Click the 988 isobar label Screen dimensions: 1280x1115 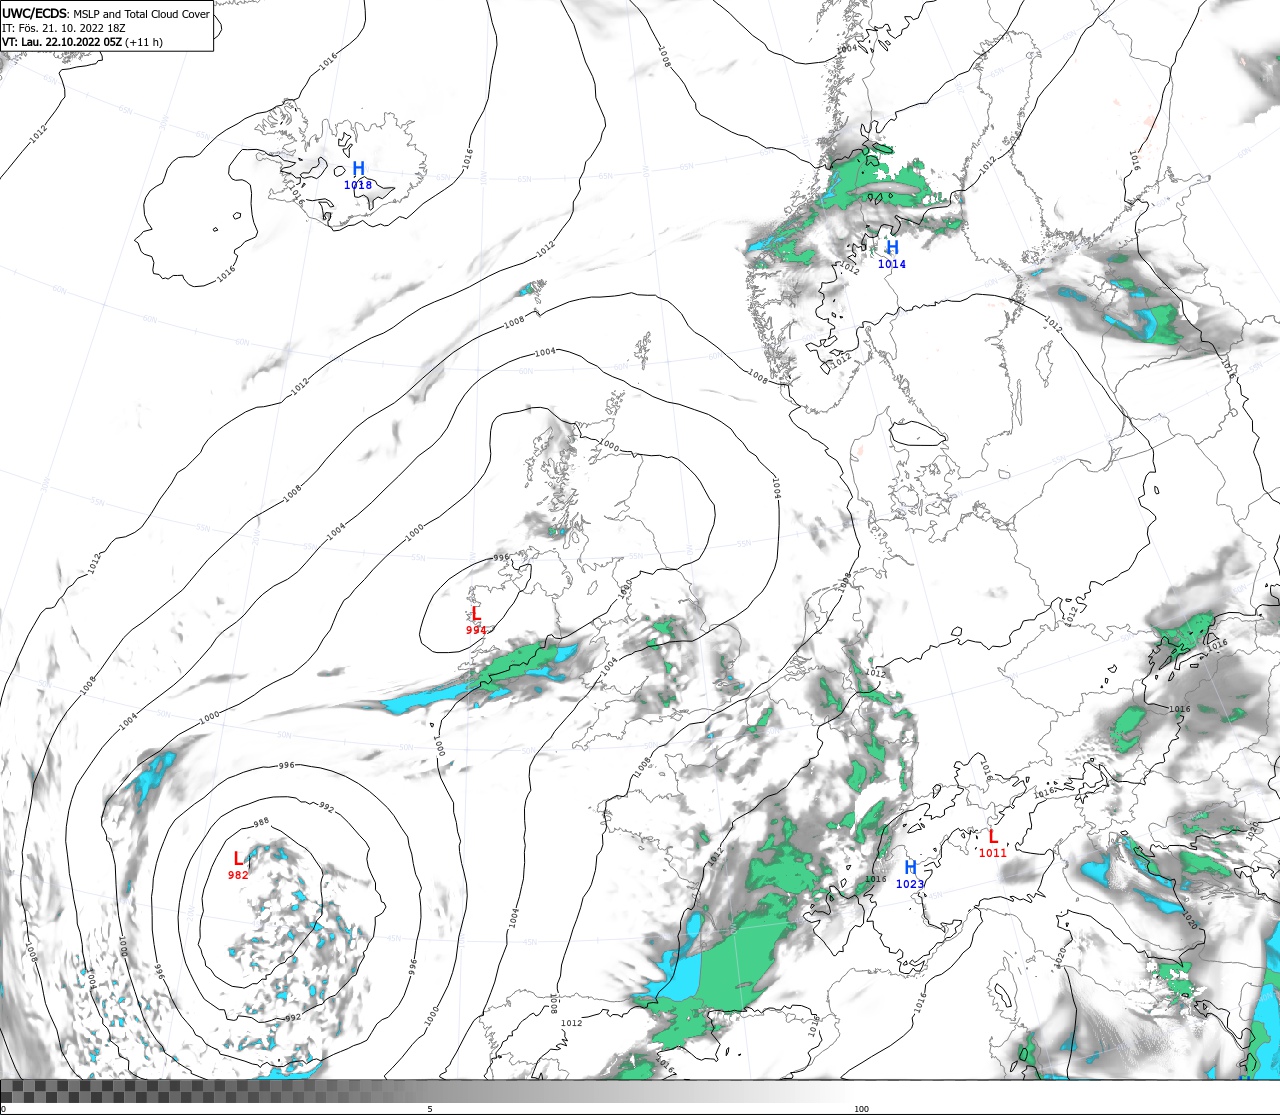(261, 823)
